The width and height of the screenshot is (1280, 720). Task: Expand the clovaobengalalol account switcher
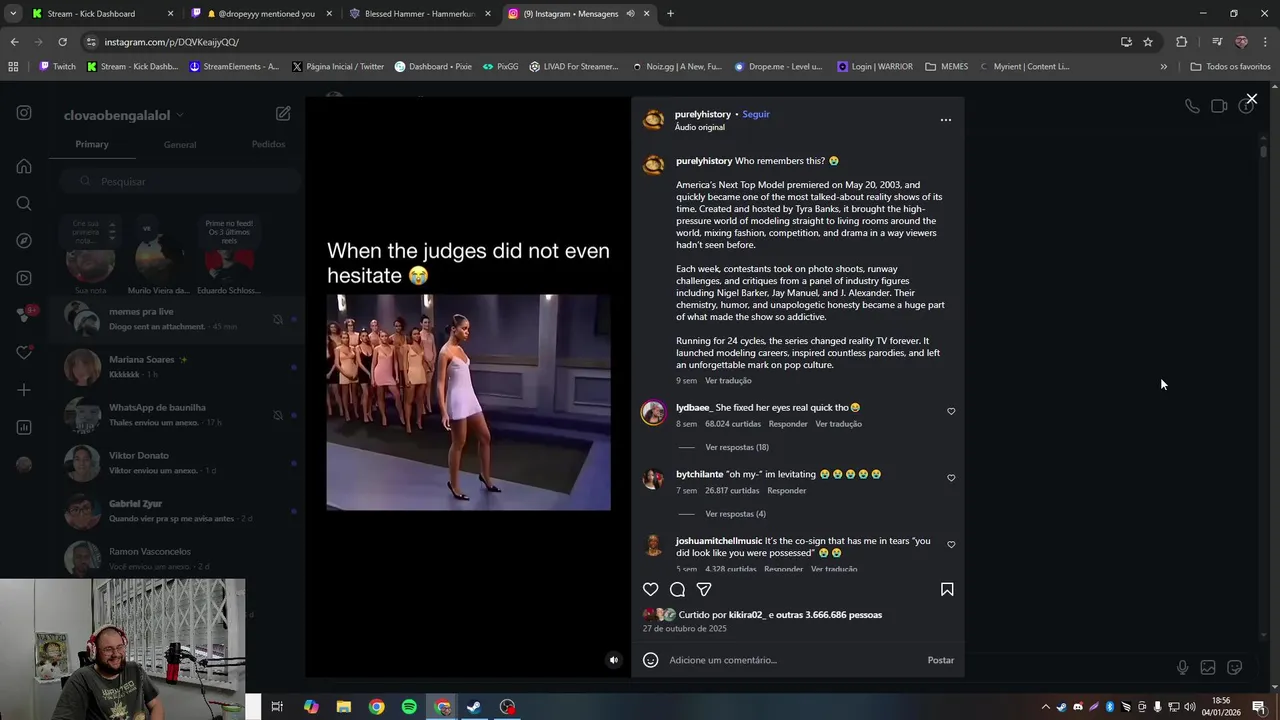pos(124,116)
